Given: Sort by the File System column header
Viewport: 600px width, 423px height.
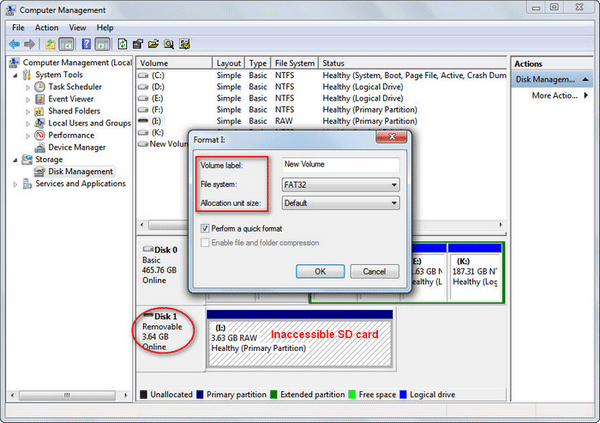Looking at the screenshot, I should click(x=295, y=63).
